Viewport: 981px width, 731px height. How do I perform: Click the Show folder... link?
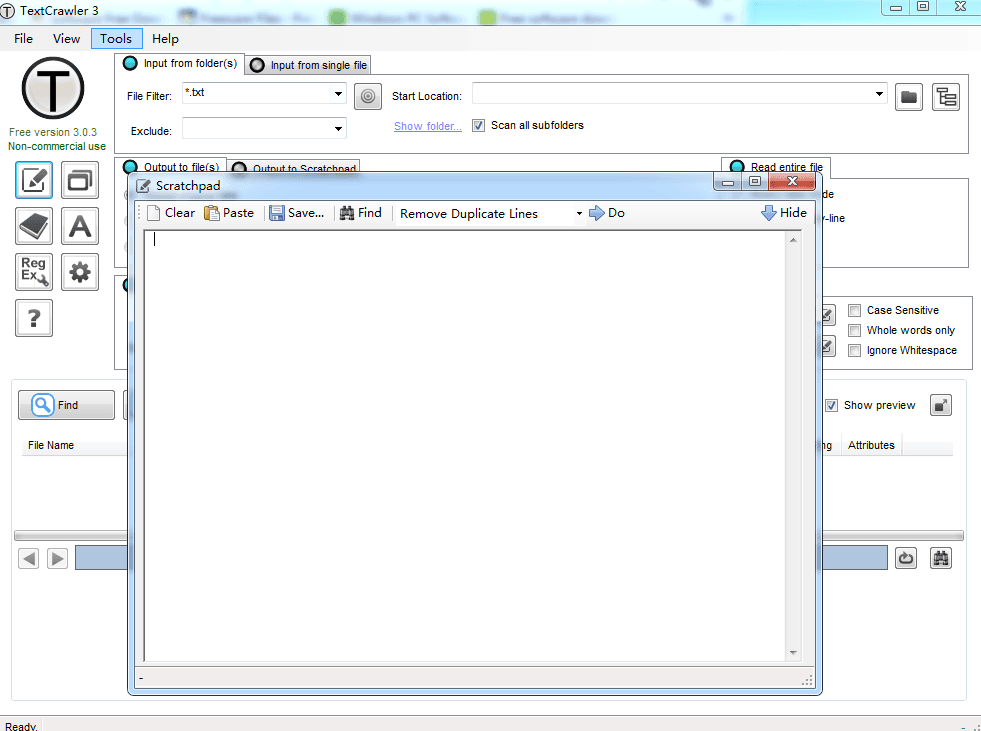point(428,126)
